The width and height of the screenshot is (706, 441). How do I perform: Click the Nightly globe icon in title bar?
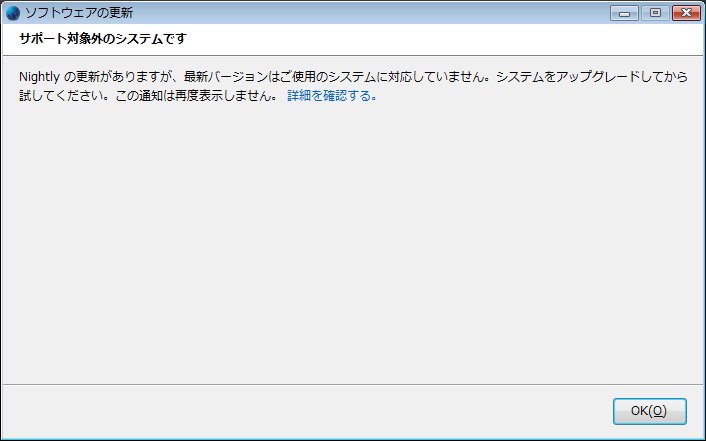(x=12, y=13)
